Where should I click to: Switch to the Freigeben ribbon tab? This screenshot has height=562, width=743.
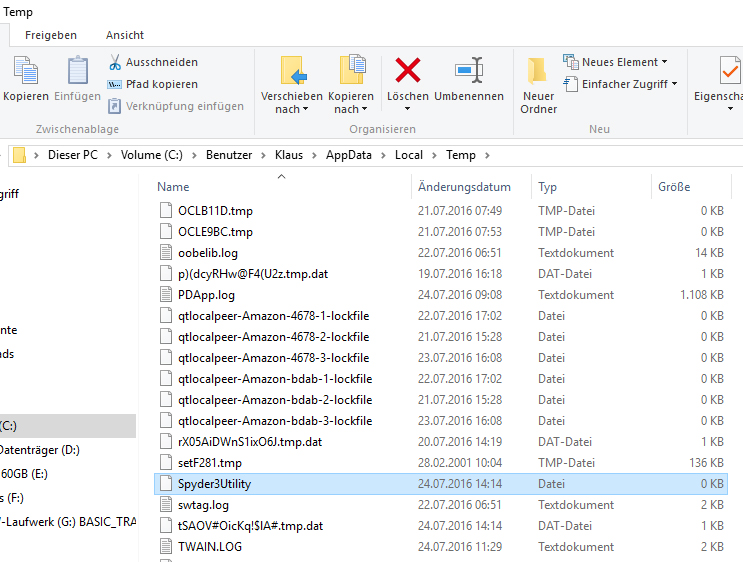pyautogui.click(x=51, y=35)
